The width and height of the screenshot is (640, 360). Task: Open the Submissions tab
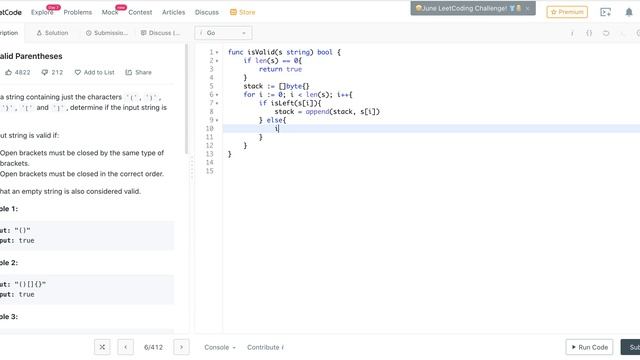(107, 33)
